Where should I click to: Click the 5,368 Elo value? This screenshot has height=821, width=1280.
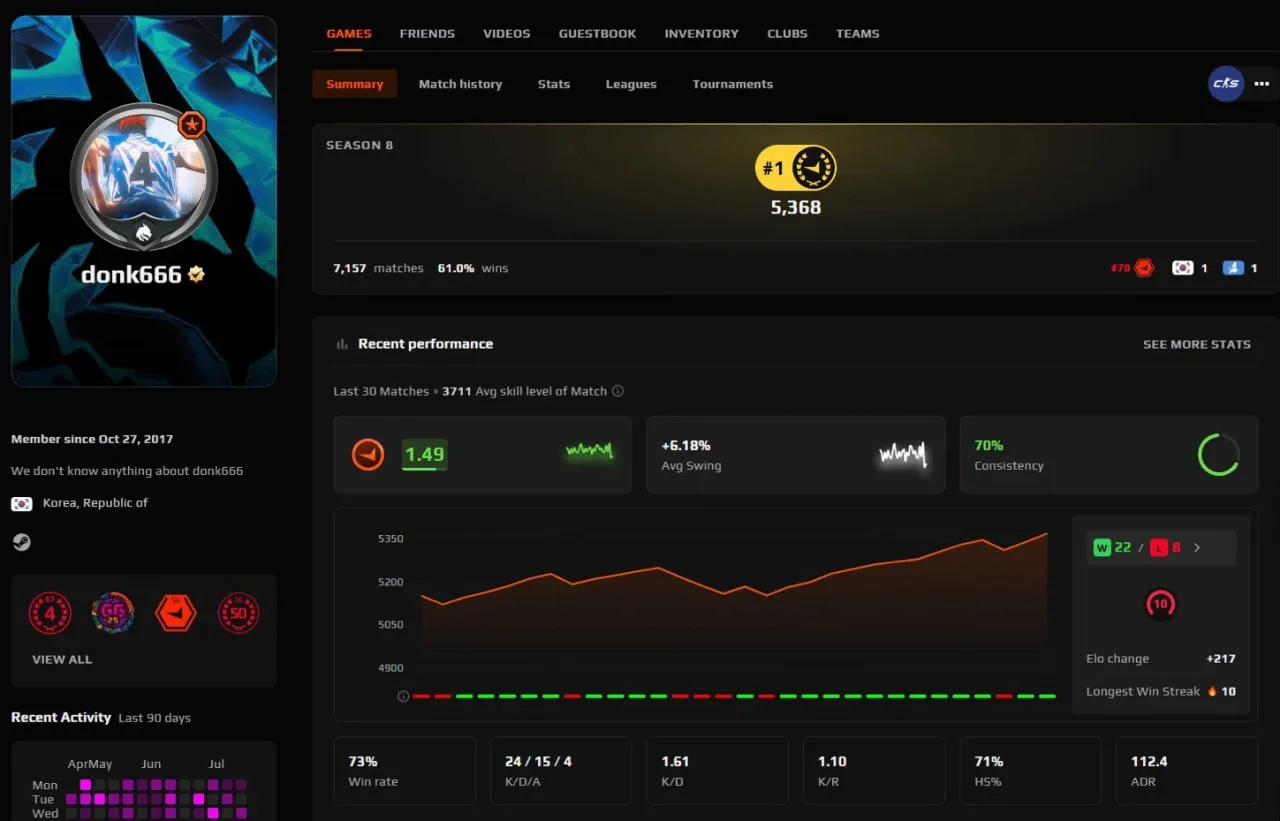[x=796, y=208]
